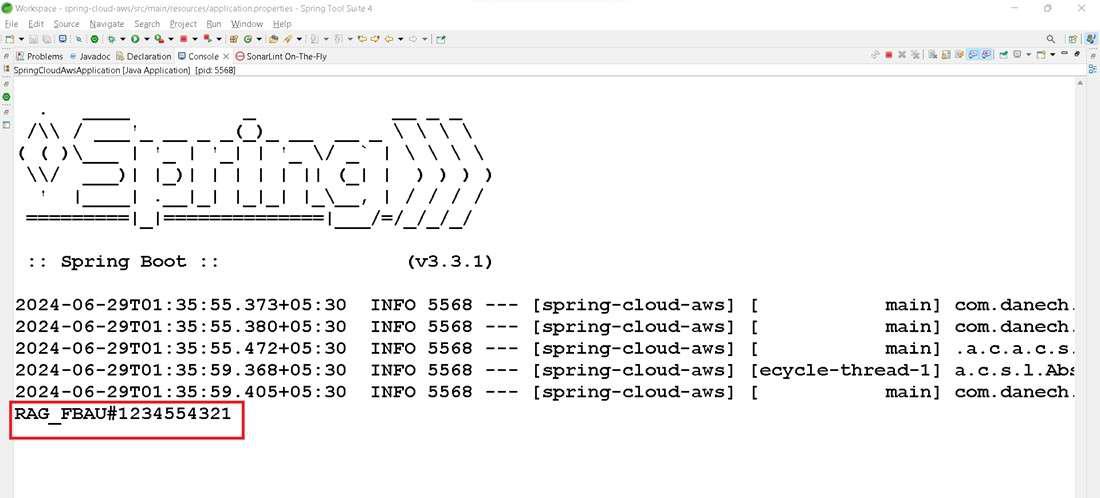This screenshot has height=498, width=1100.
Task: Toggle show console when standard out changes
Action: [x=973, y=54]
